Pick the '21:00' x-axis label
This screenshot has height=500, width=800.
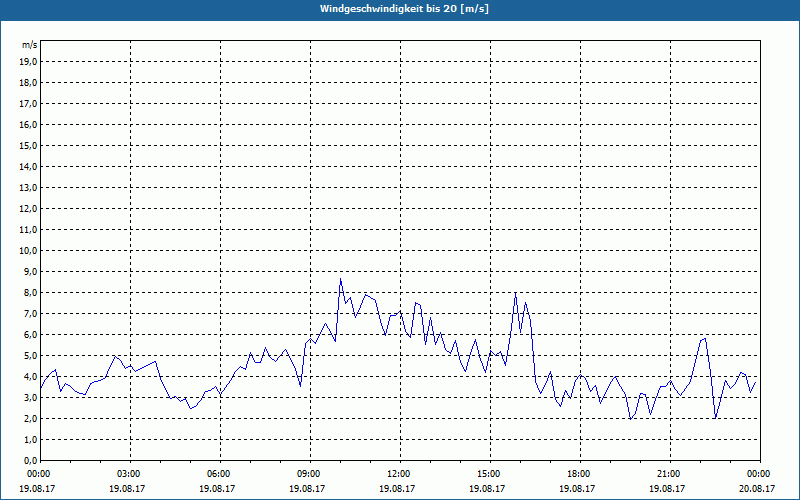click(670, 474)
